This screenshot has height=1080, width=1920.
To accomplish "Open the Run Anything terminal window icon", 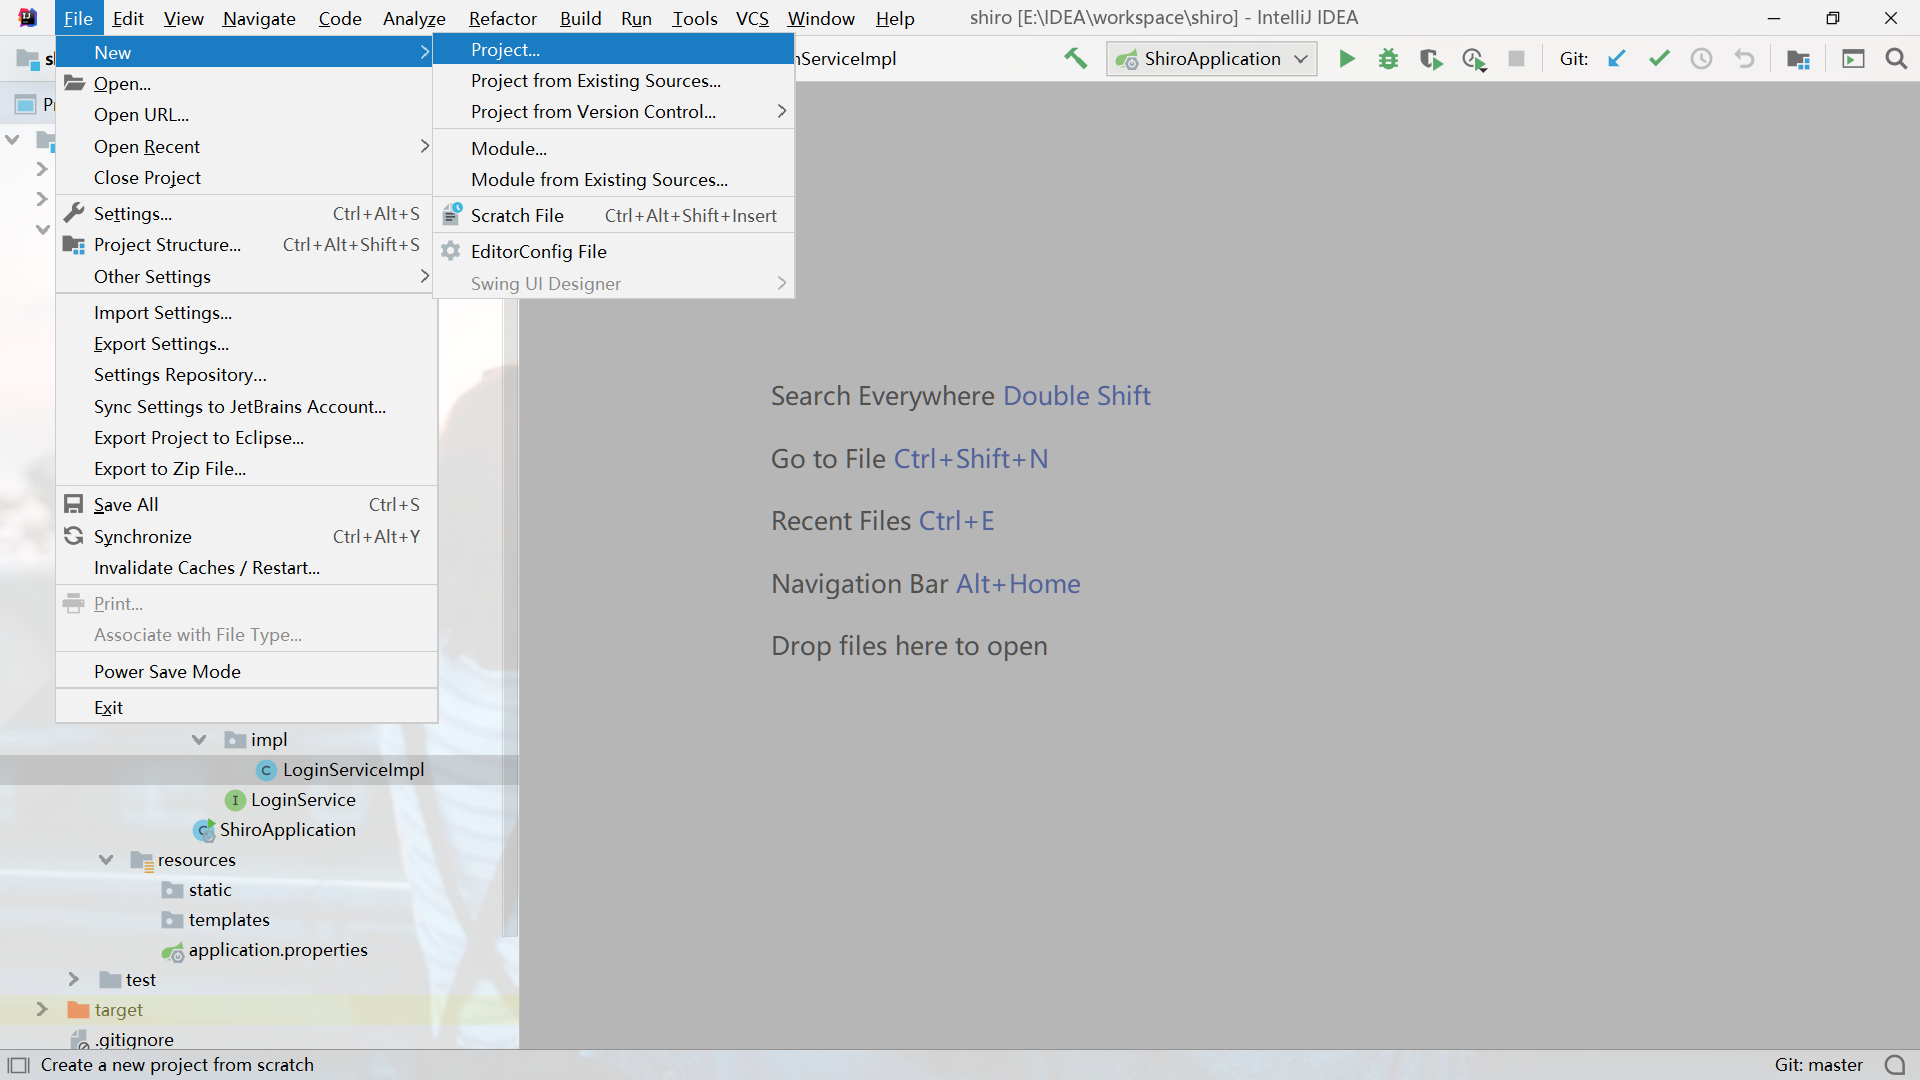I will pos(1853,59).
